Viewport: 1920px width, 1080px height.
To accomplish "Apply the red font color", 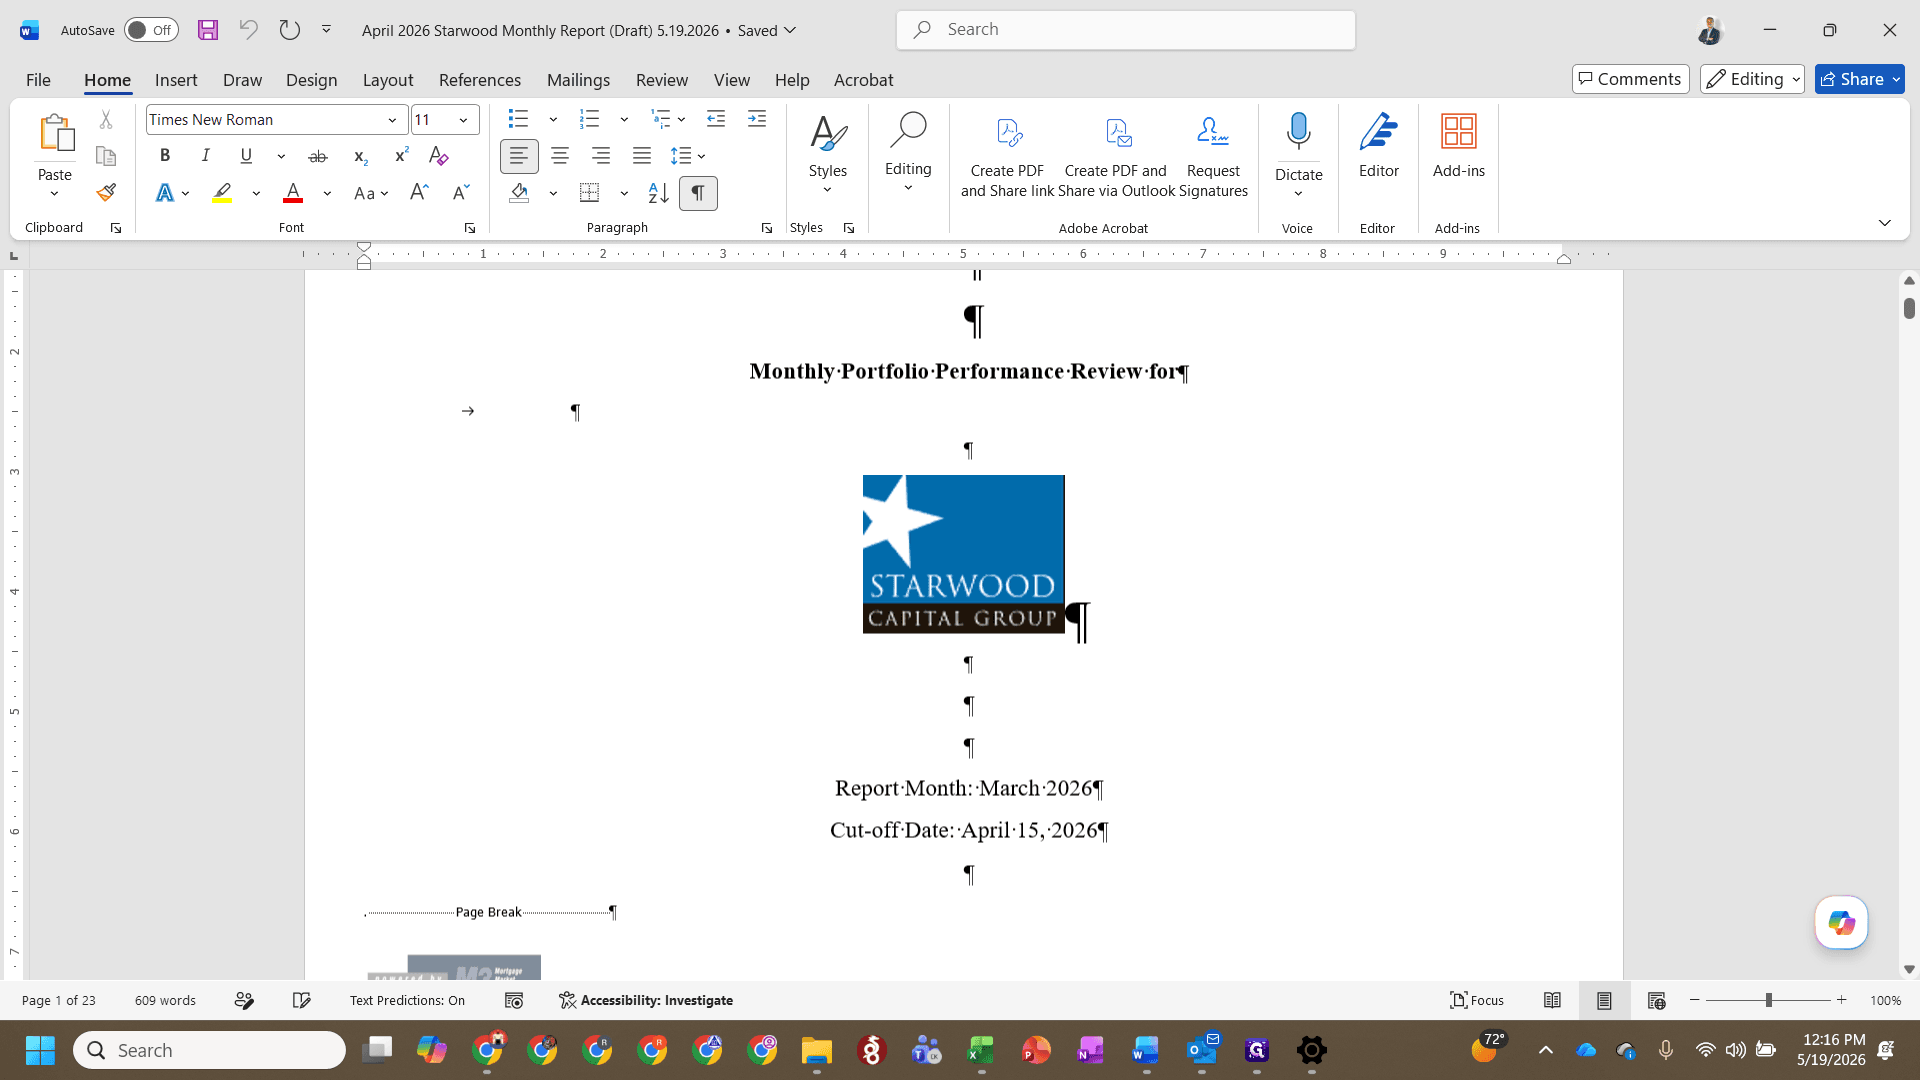I will click(x=293, y=192).
